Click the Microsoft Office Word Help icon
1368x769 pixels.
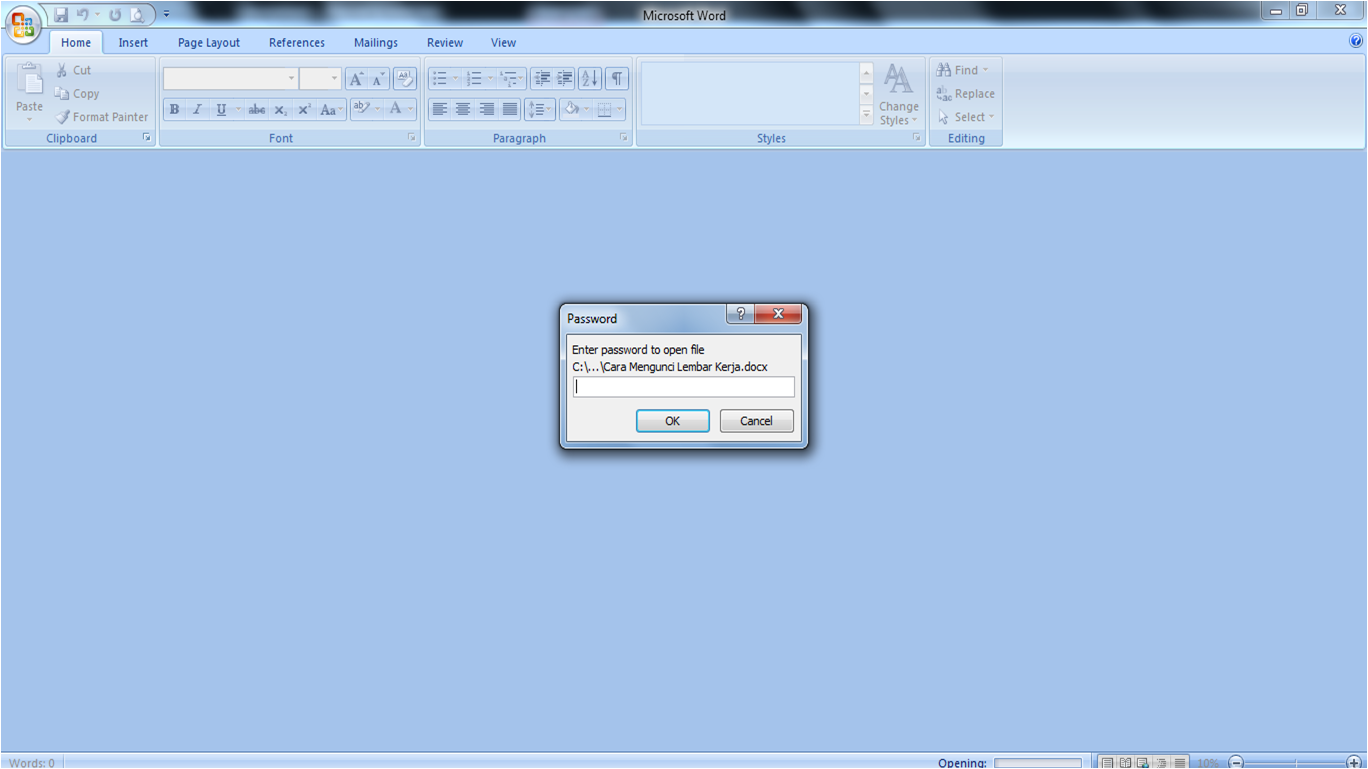click(x=1356, y=42)
